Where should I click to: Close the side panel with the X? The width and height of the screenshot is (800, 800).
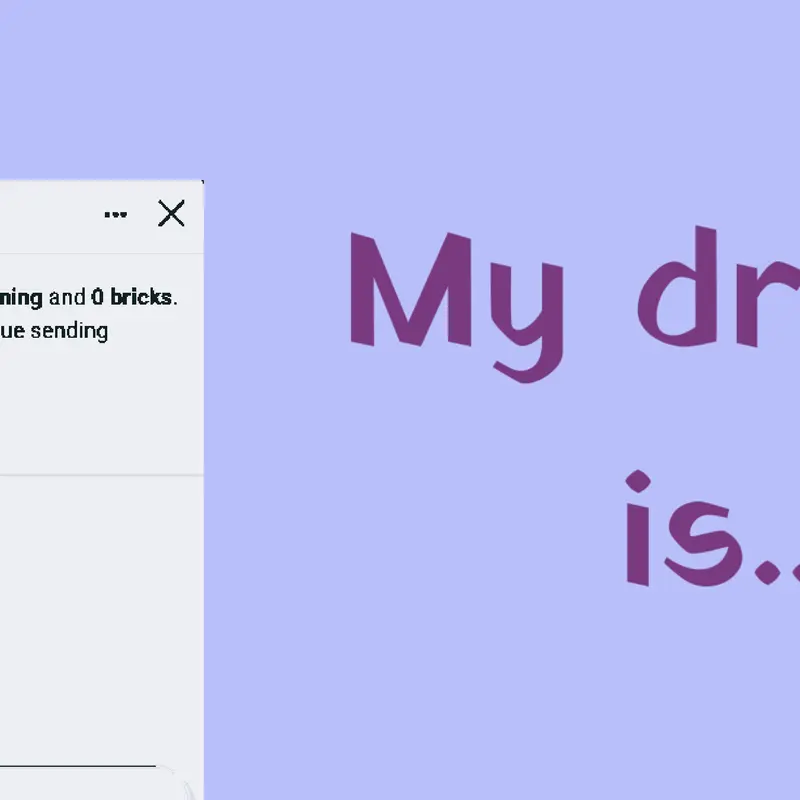[171, 213]
